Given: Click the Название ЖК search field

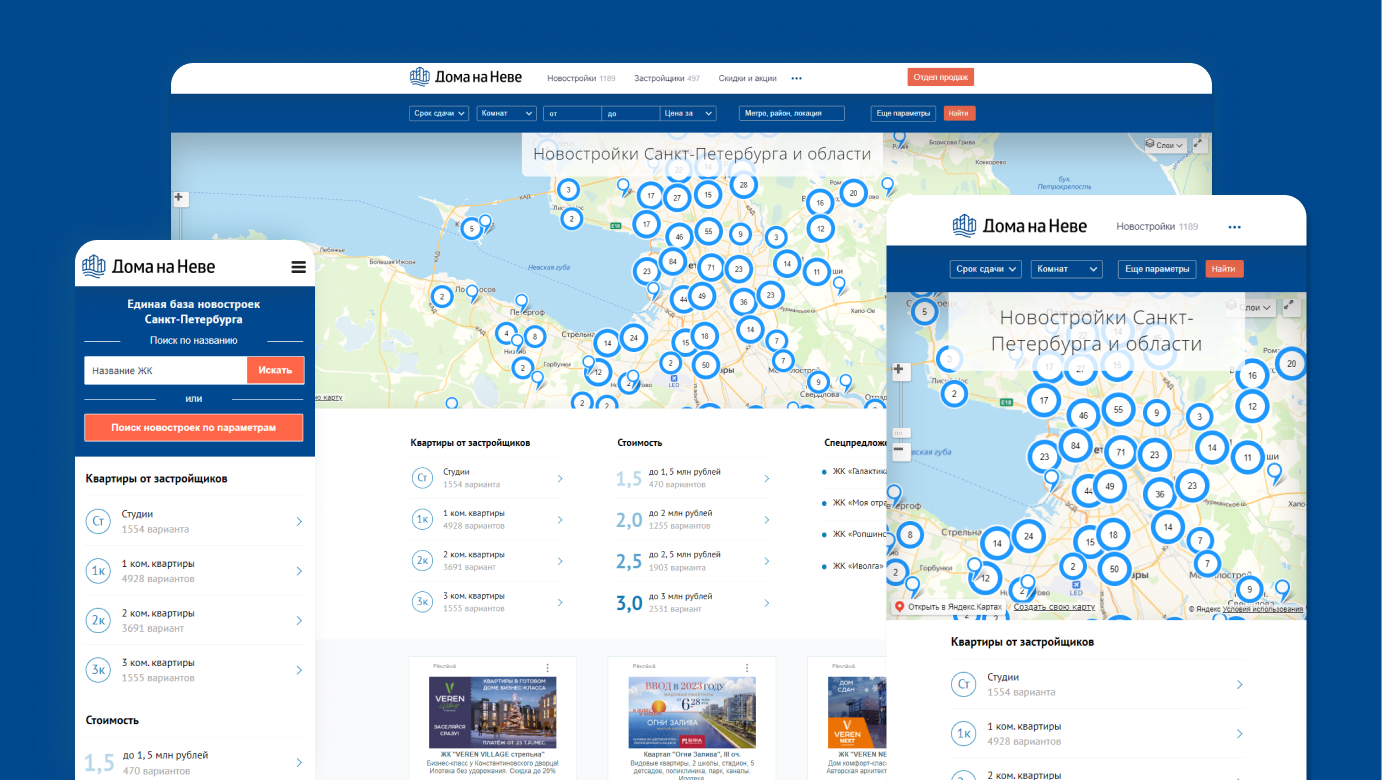Looking at the screenshot, I should point(166,370).
